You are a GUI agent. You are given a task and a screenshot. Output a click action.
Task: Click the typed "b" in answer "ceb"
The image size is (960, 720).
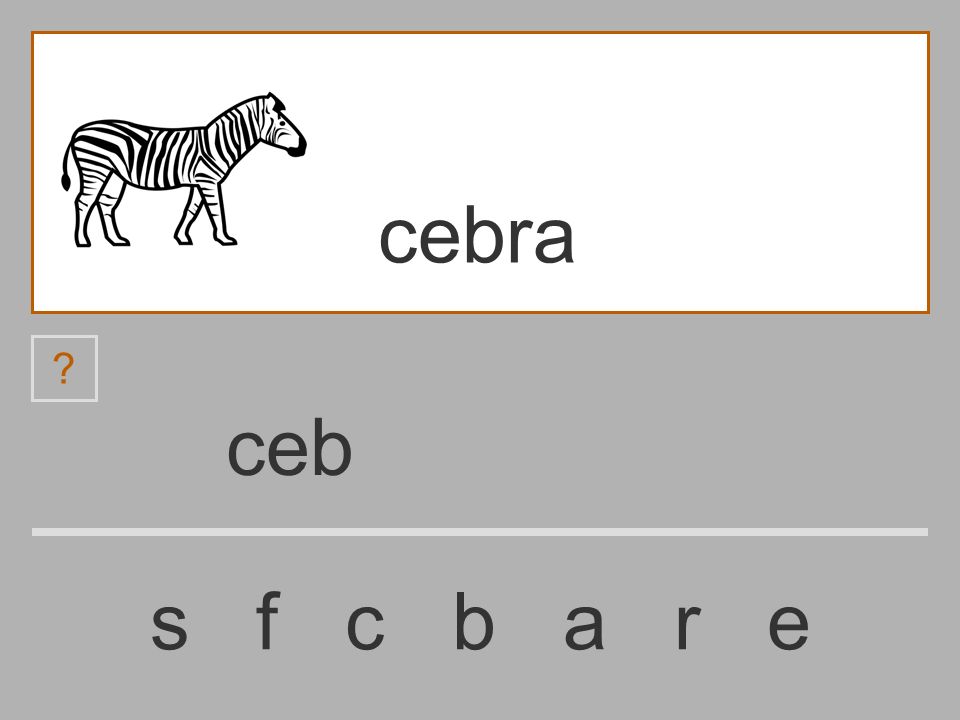pyautogui.click(x=332, y=447)
